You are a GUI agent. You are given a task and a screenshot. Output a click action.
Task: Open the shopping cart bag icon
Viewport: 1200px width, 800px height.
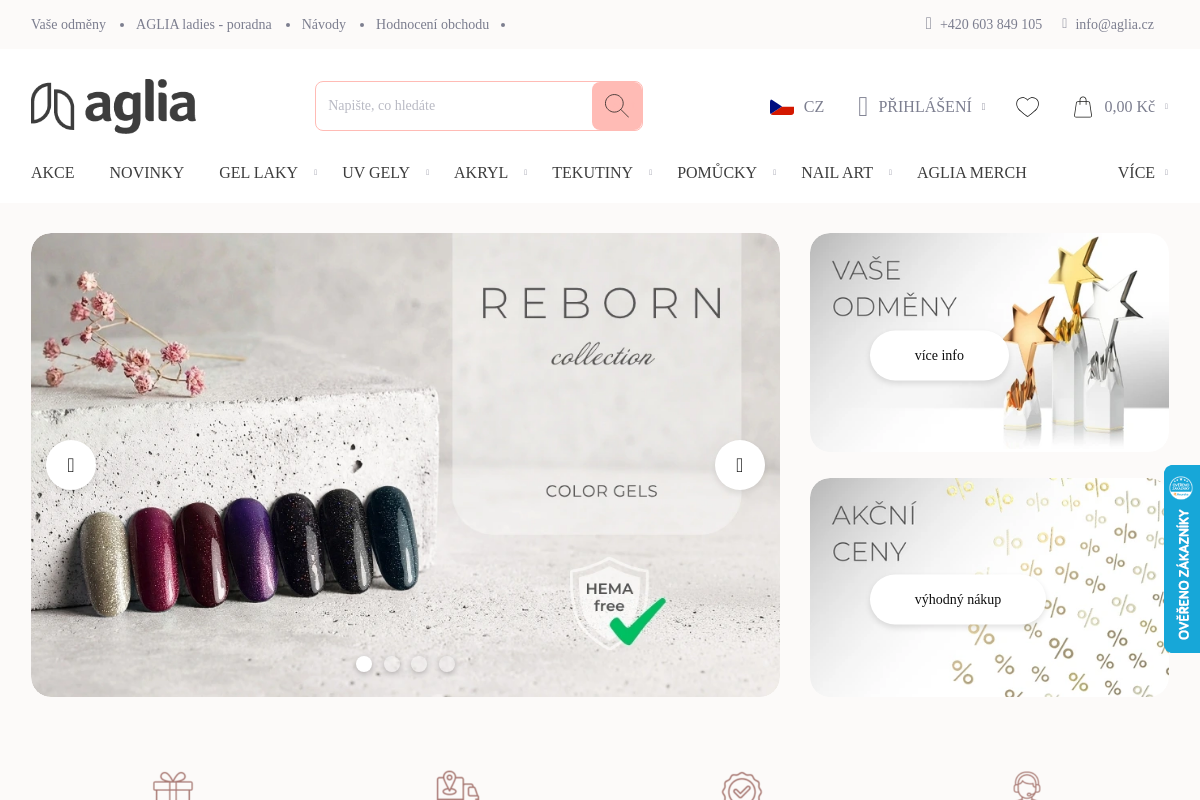click(x=1083, y=107)
